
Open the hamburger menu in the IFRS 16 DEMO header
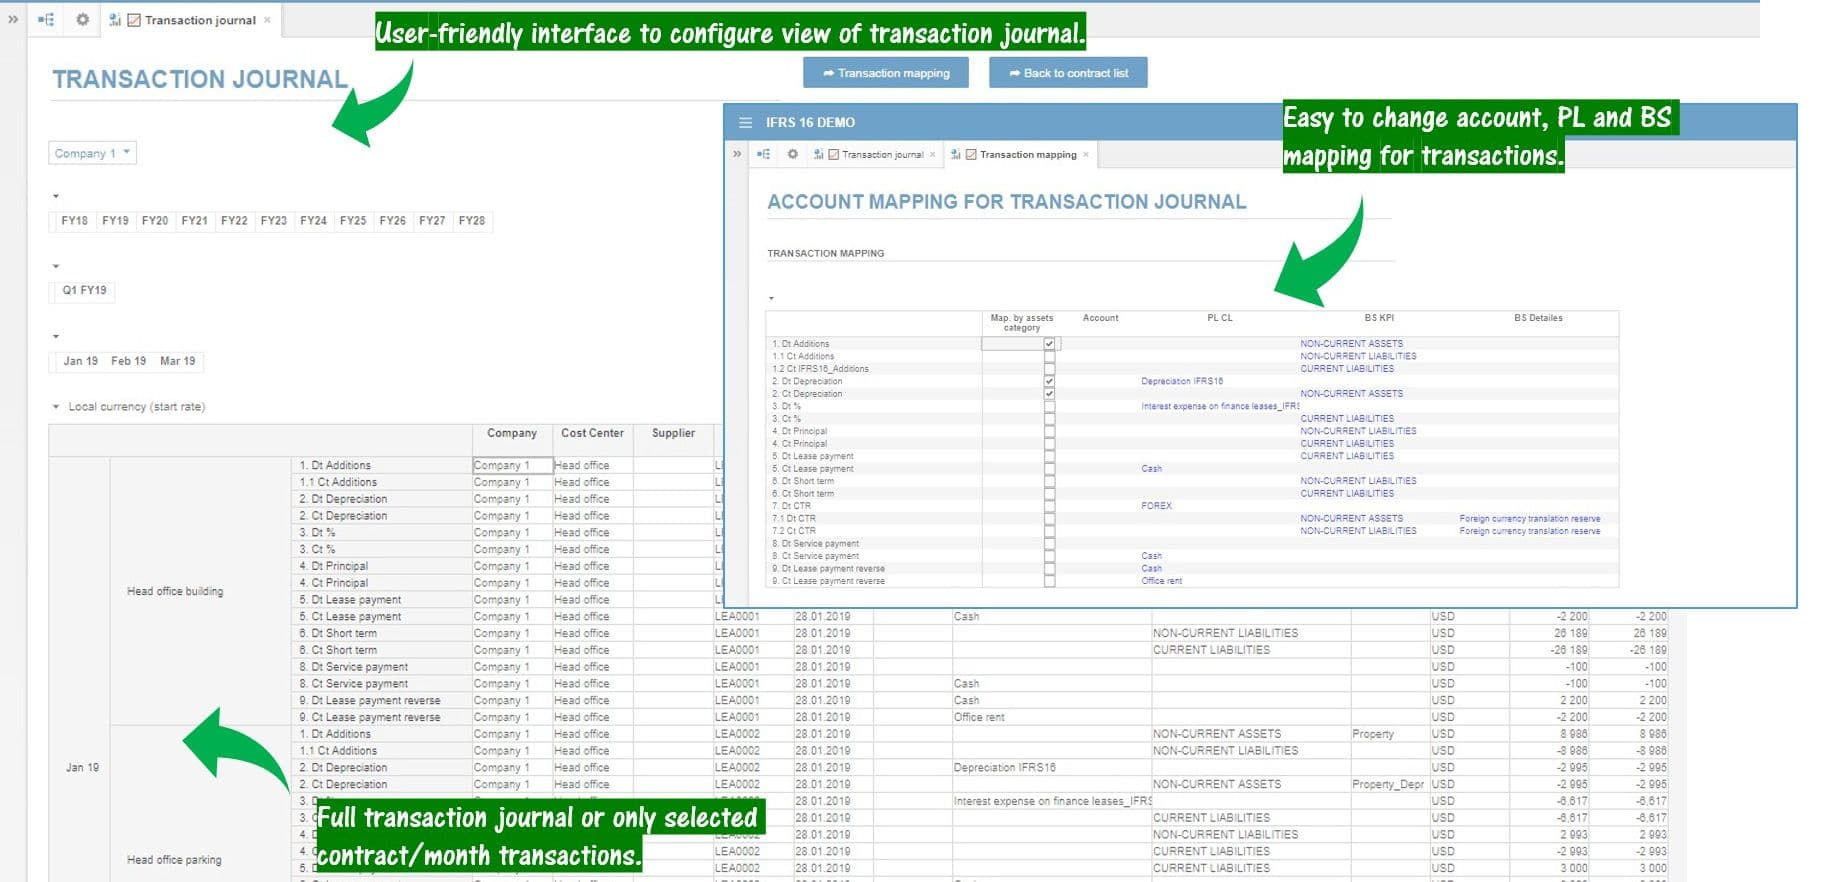745,122
